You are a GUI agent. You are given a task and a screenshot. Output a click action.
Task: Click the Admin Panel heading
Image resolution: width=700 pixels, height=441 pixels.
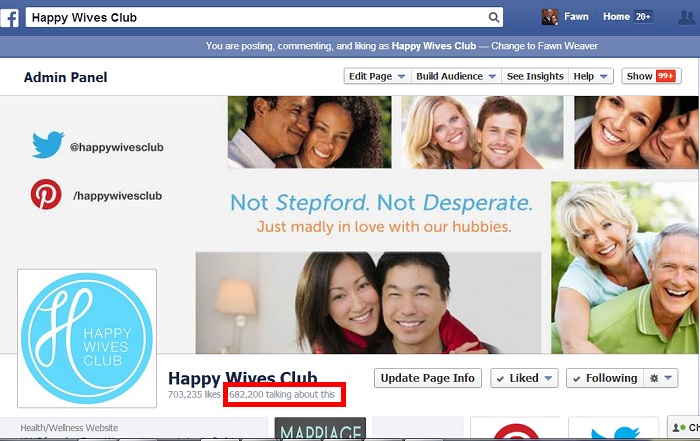pos(66,77)
